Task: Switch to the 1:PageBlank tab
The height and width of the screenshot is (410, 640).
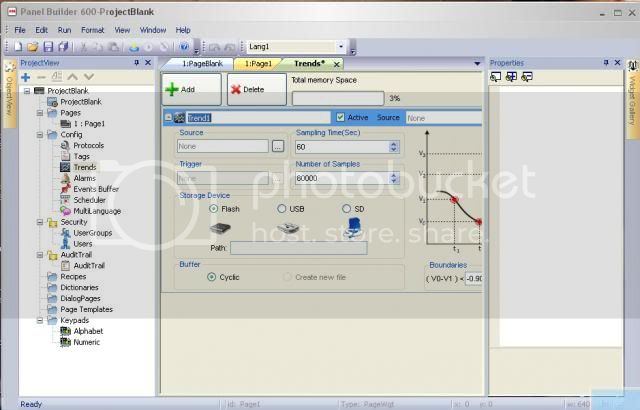Action: (200, 64)
